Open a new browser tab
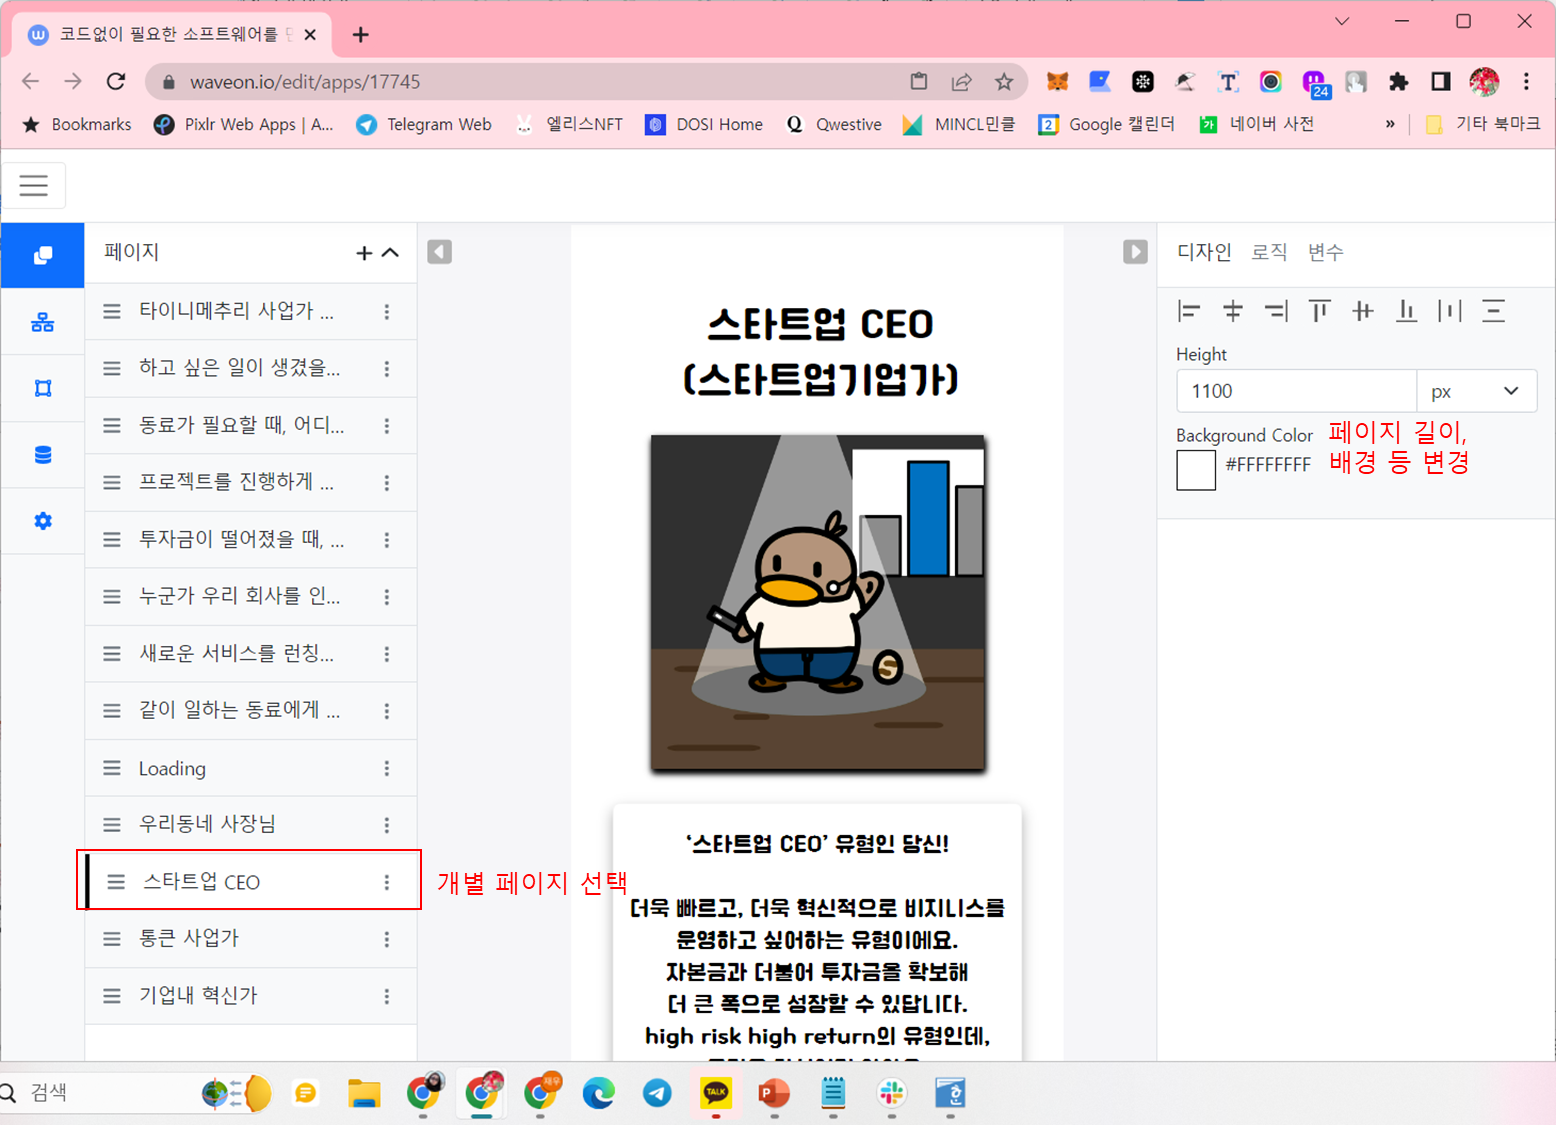Image resolution: width=1556 pixels, height=1125 pixels. tap(361, 35)
